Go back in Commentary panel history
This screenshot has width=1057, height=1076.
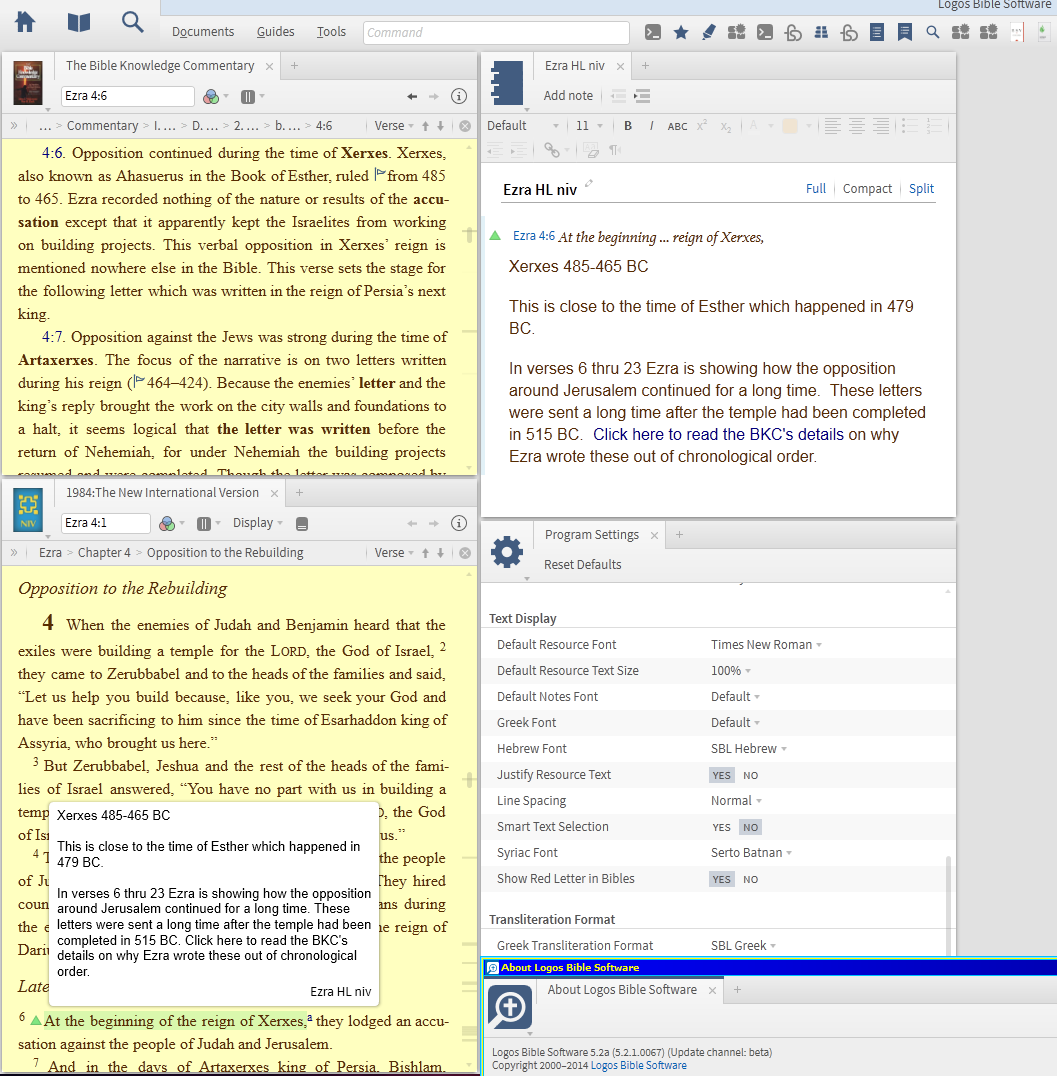pos(412,97)
